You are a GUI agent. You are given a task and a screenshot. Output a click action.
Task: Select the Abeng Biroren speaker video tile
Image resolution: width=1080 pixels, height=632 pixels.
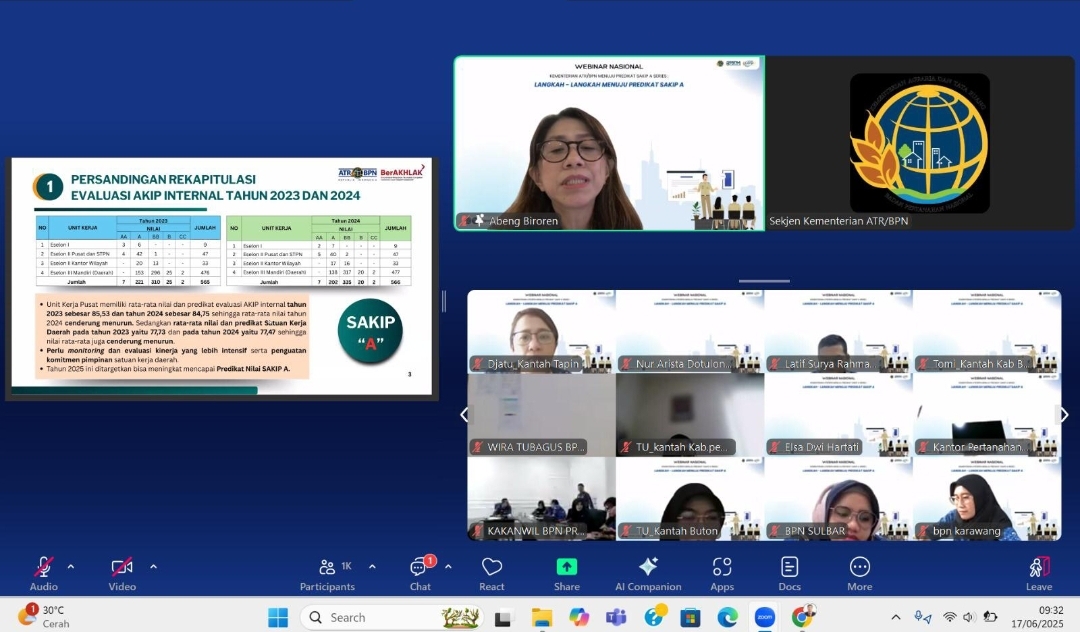pos(609,143)
